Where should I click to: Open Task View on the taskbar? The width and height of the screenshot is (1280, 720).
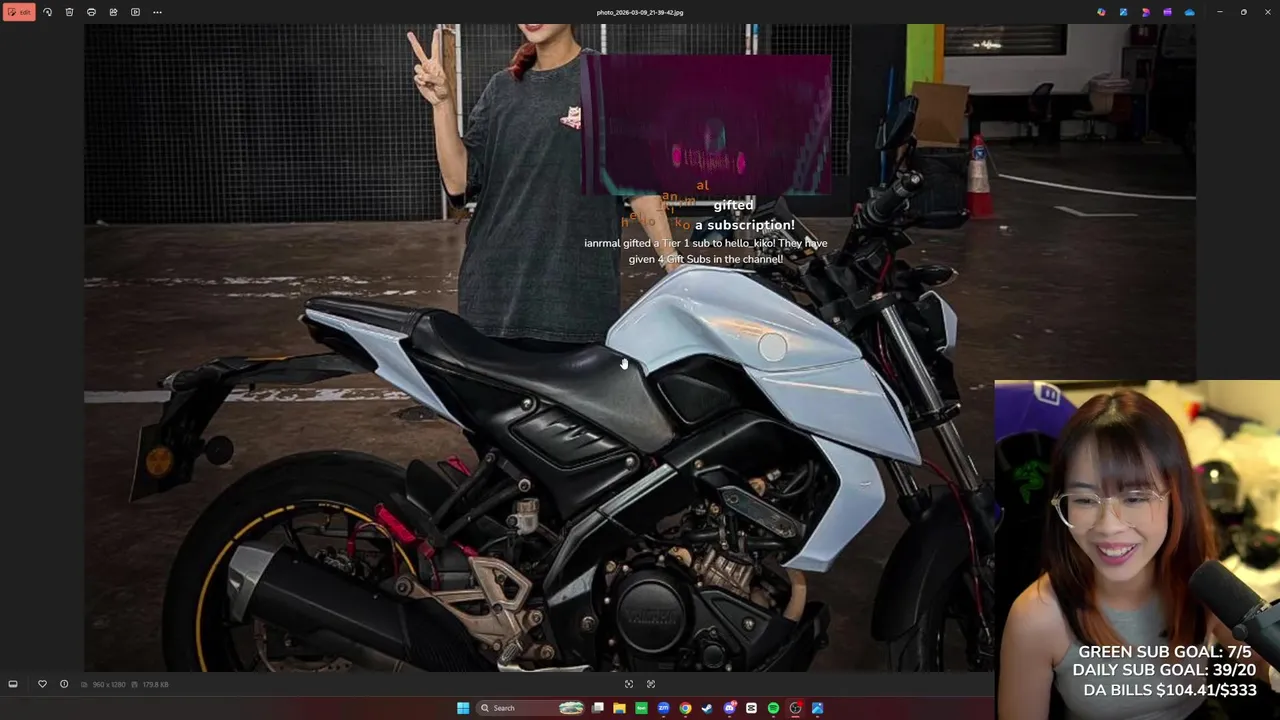point(598,708)
